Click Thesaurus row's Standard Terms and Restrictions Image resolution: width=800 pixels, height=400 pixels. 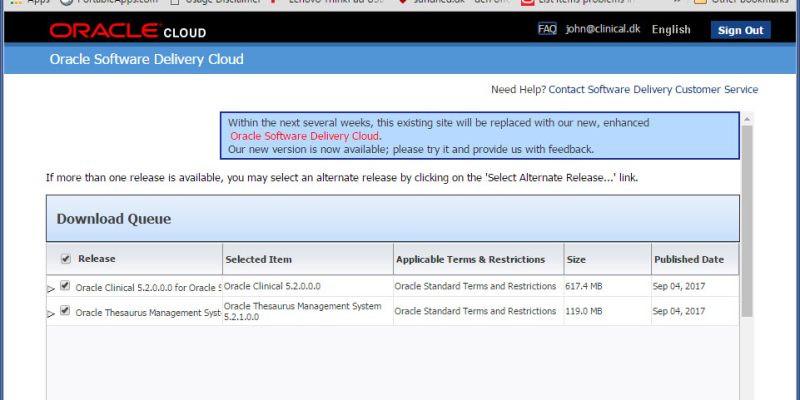pyautogui.click(x=475, y=311)
